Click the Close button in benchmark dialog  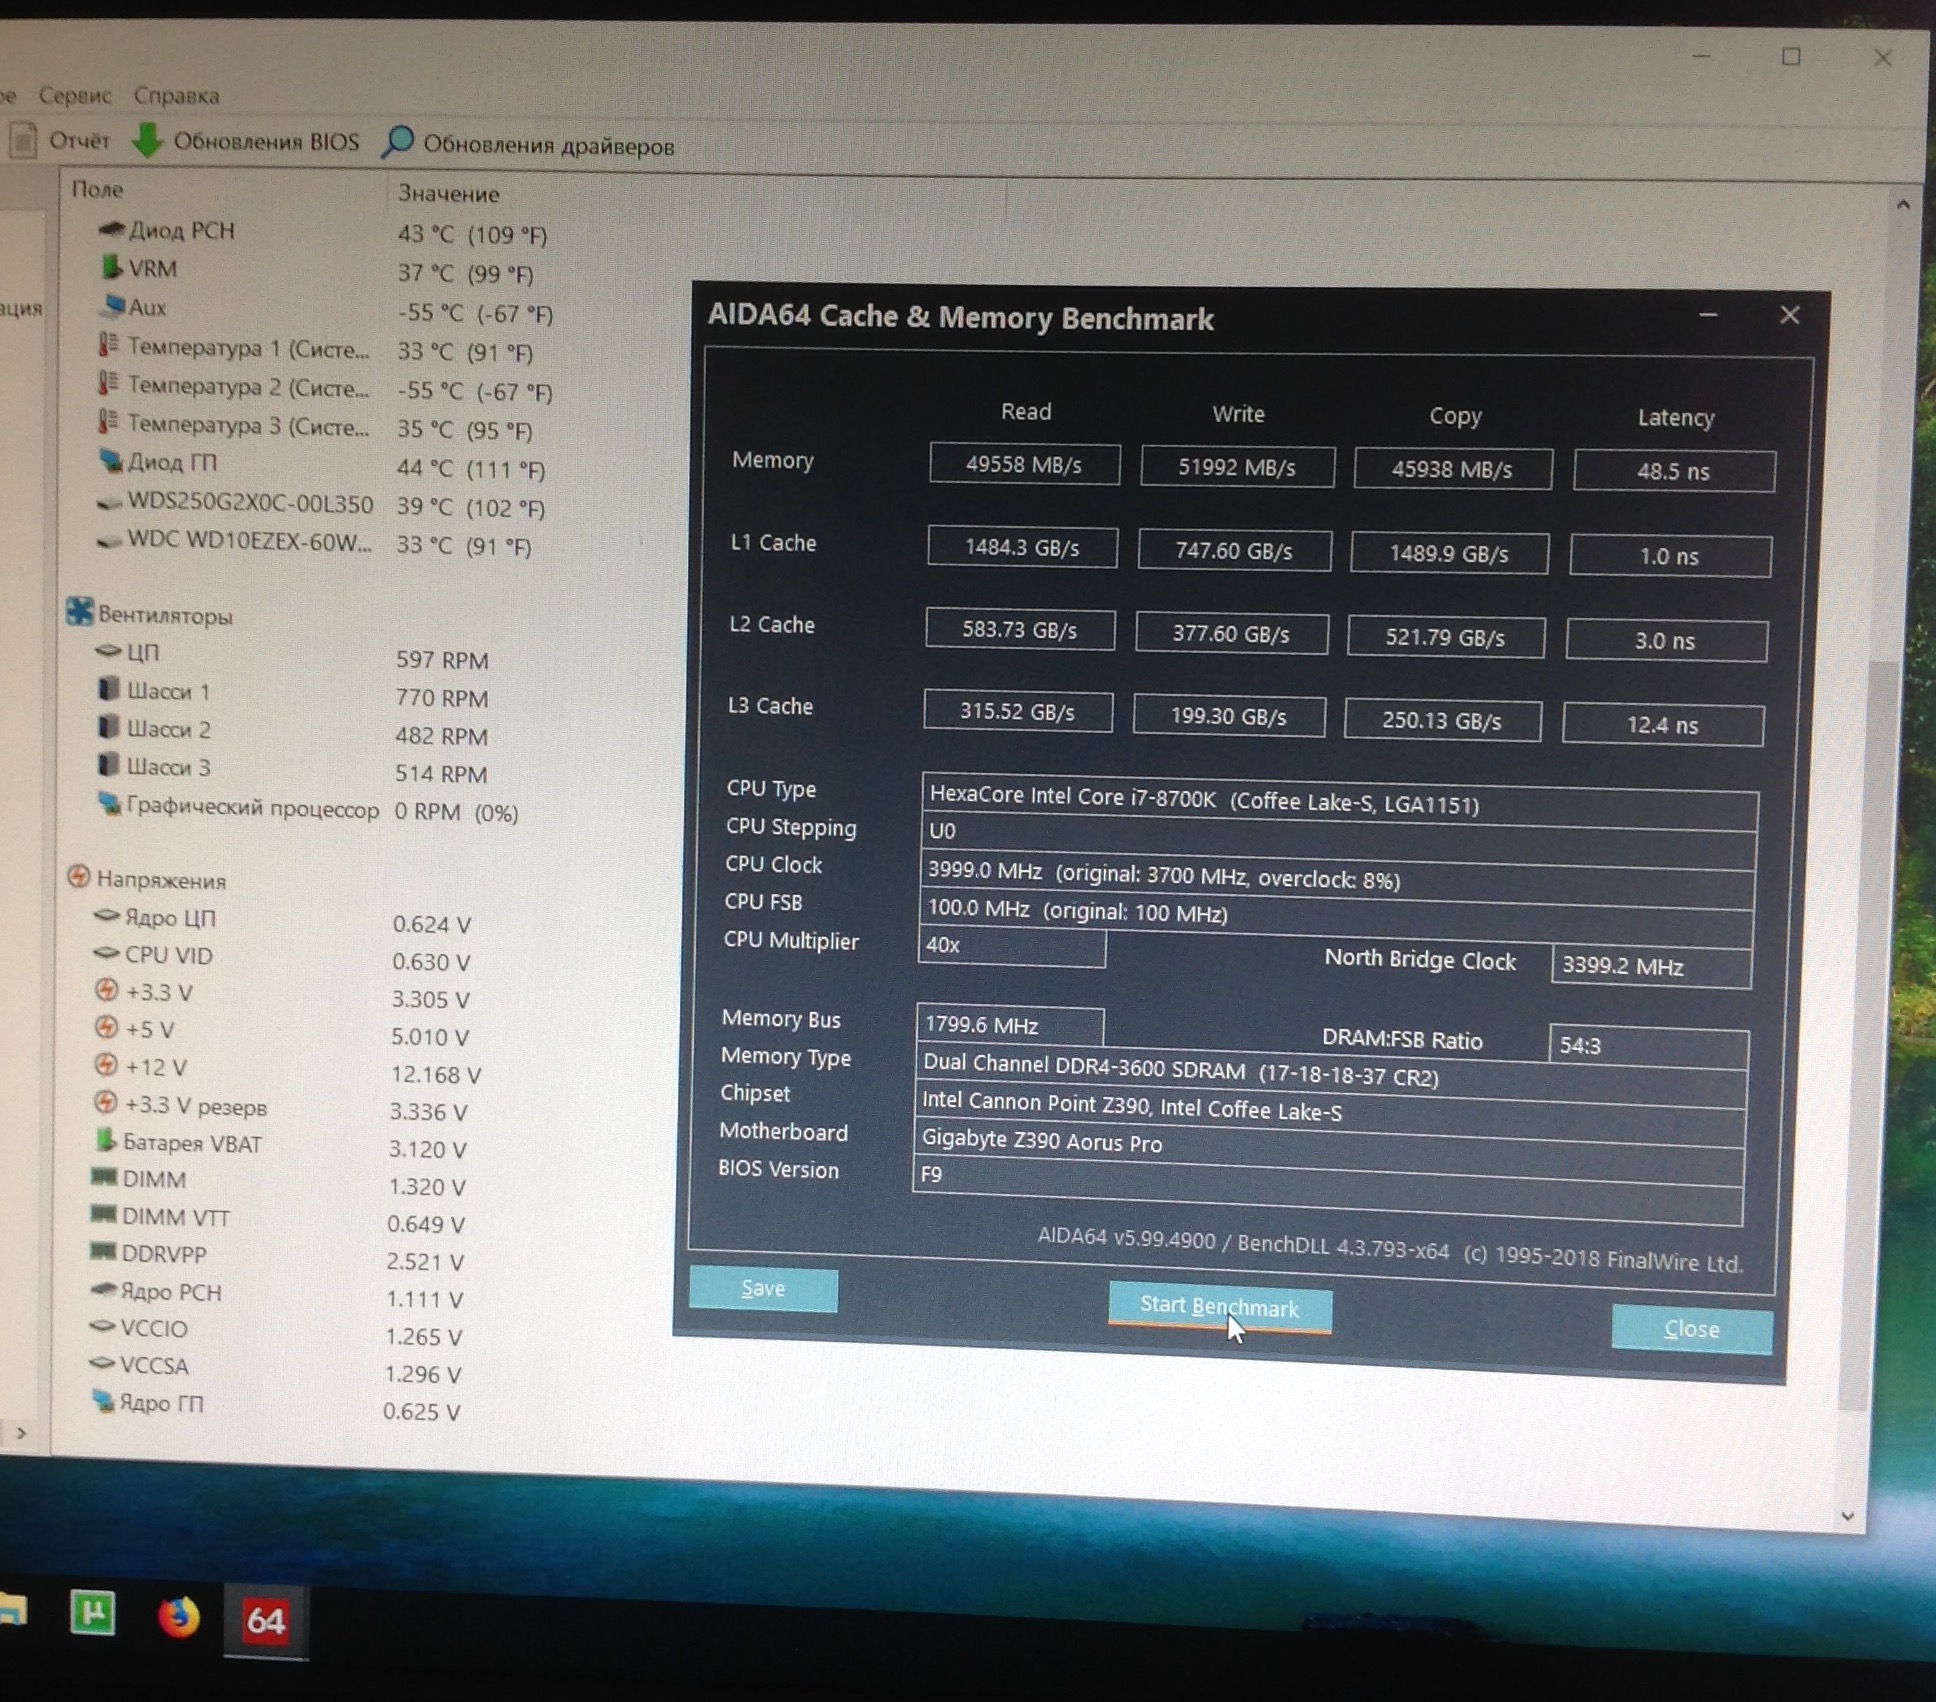click(x=1691, y=1329)
